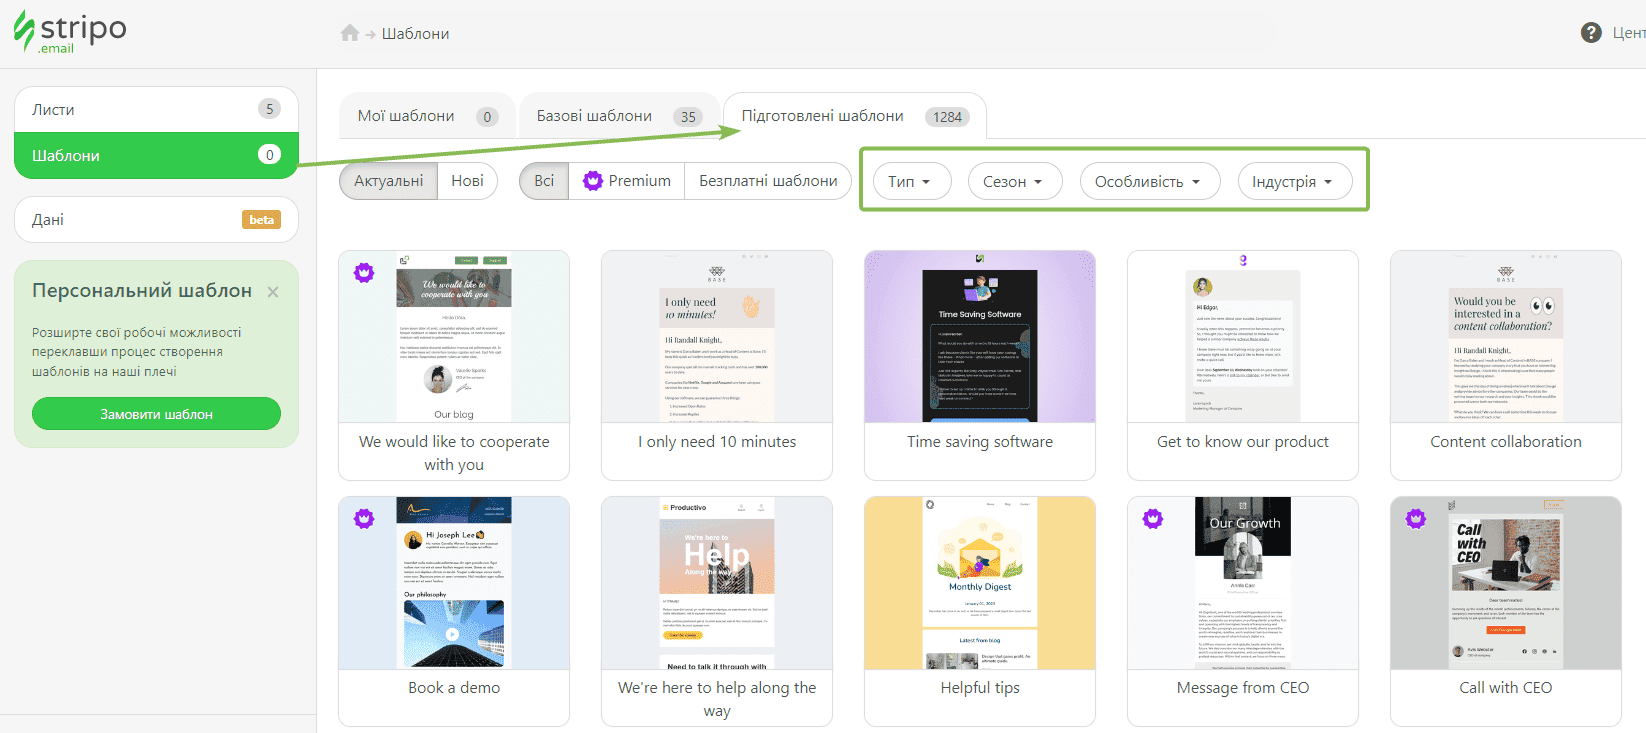Switch sorting to Нові
1646x733 pixels.
[x=467, y=181]
